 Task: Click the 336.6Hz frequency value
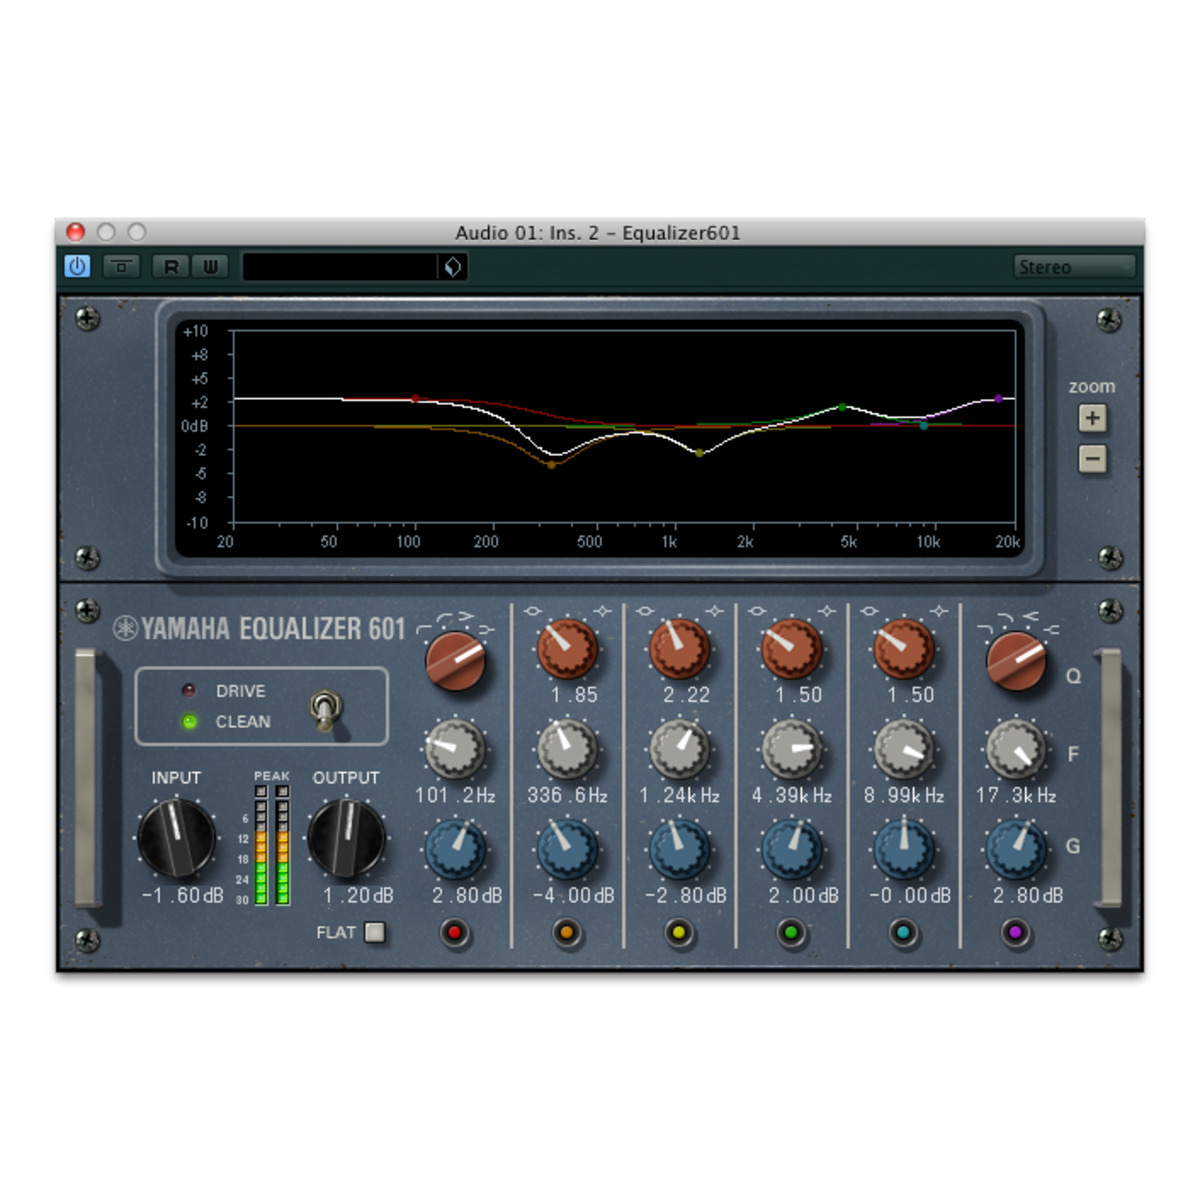pos(567,795)
